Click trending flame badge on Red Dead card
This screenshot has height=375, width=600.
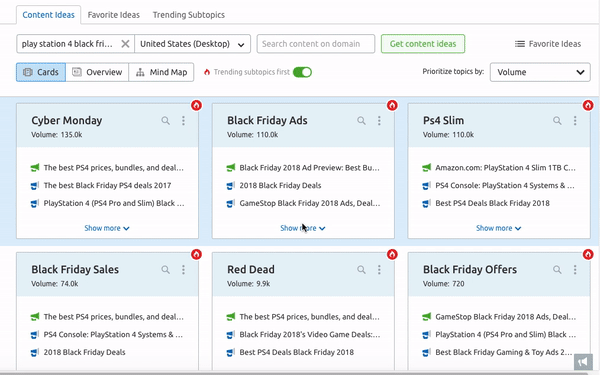click(392, 254)
